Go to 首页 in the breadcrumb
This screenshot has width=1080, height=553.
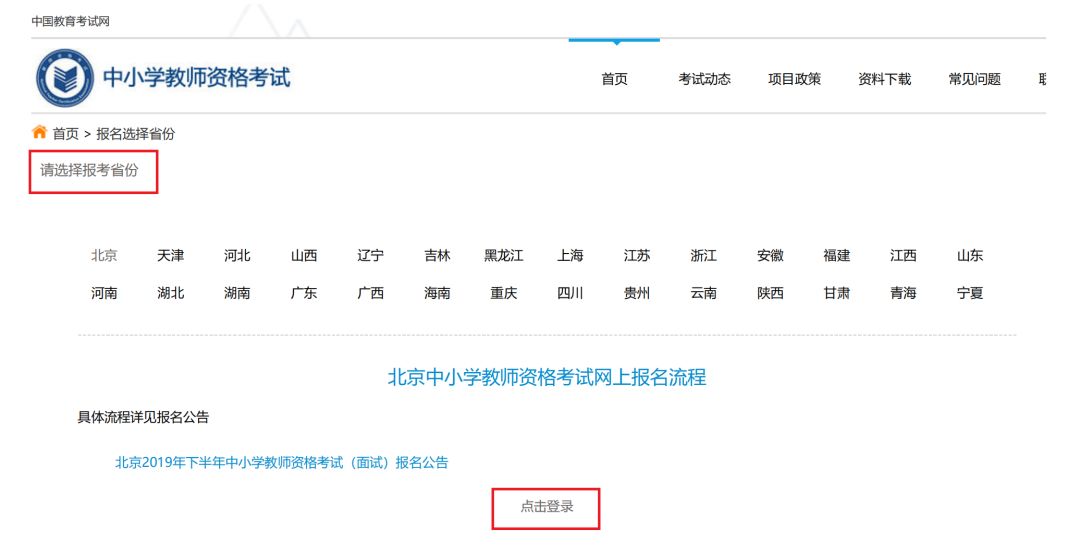point(65,134)
